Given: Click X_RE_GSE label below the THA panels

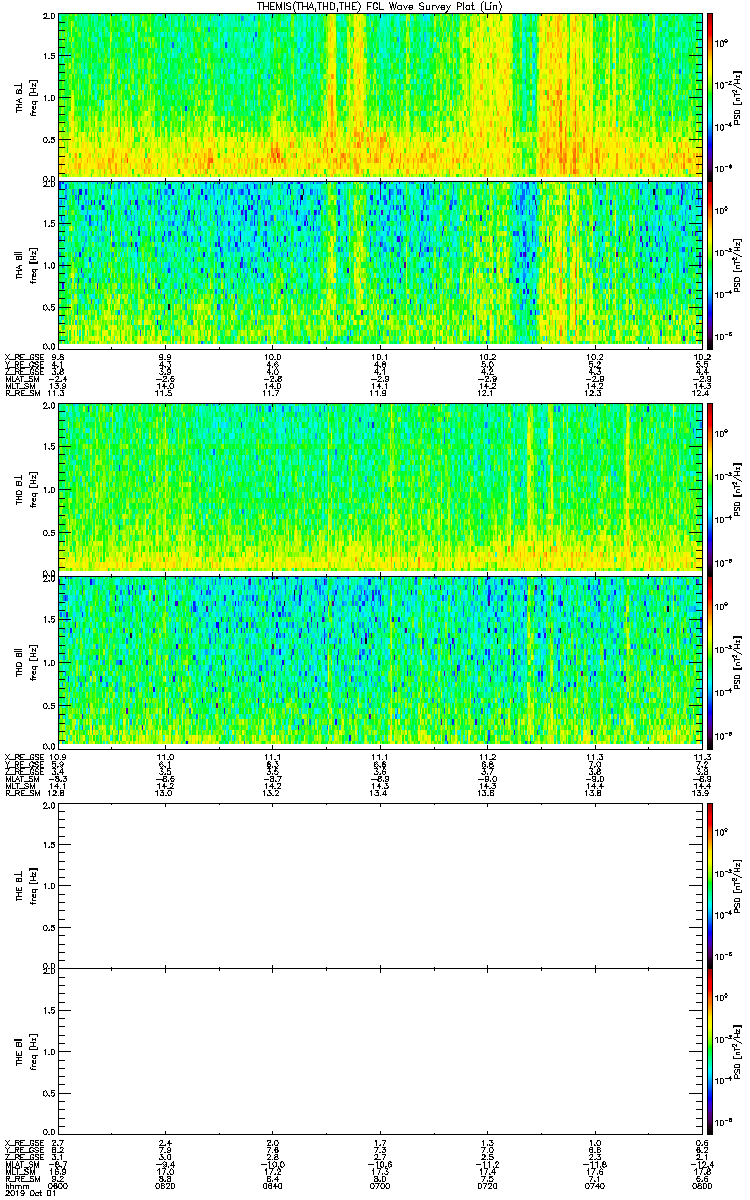Looking at the screenshot, I should (x=22, y=356).
